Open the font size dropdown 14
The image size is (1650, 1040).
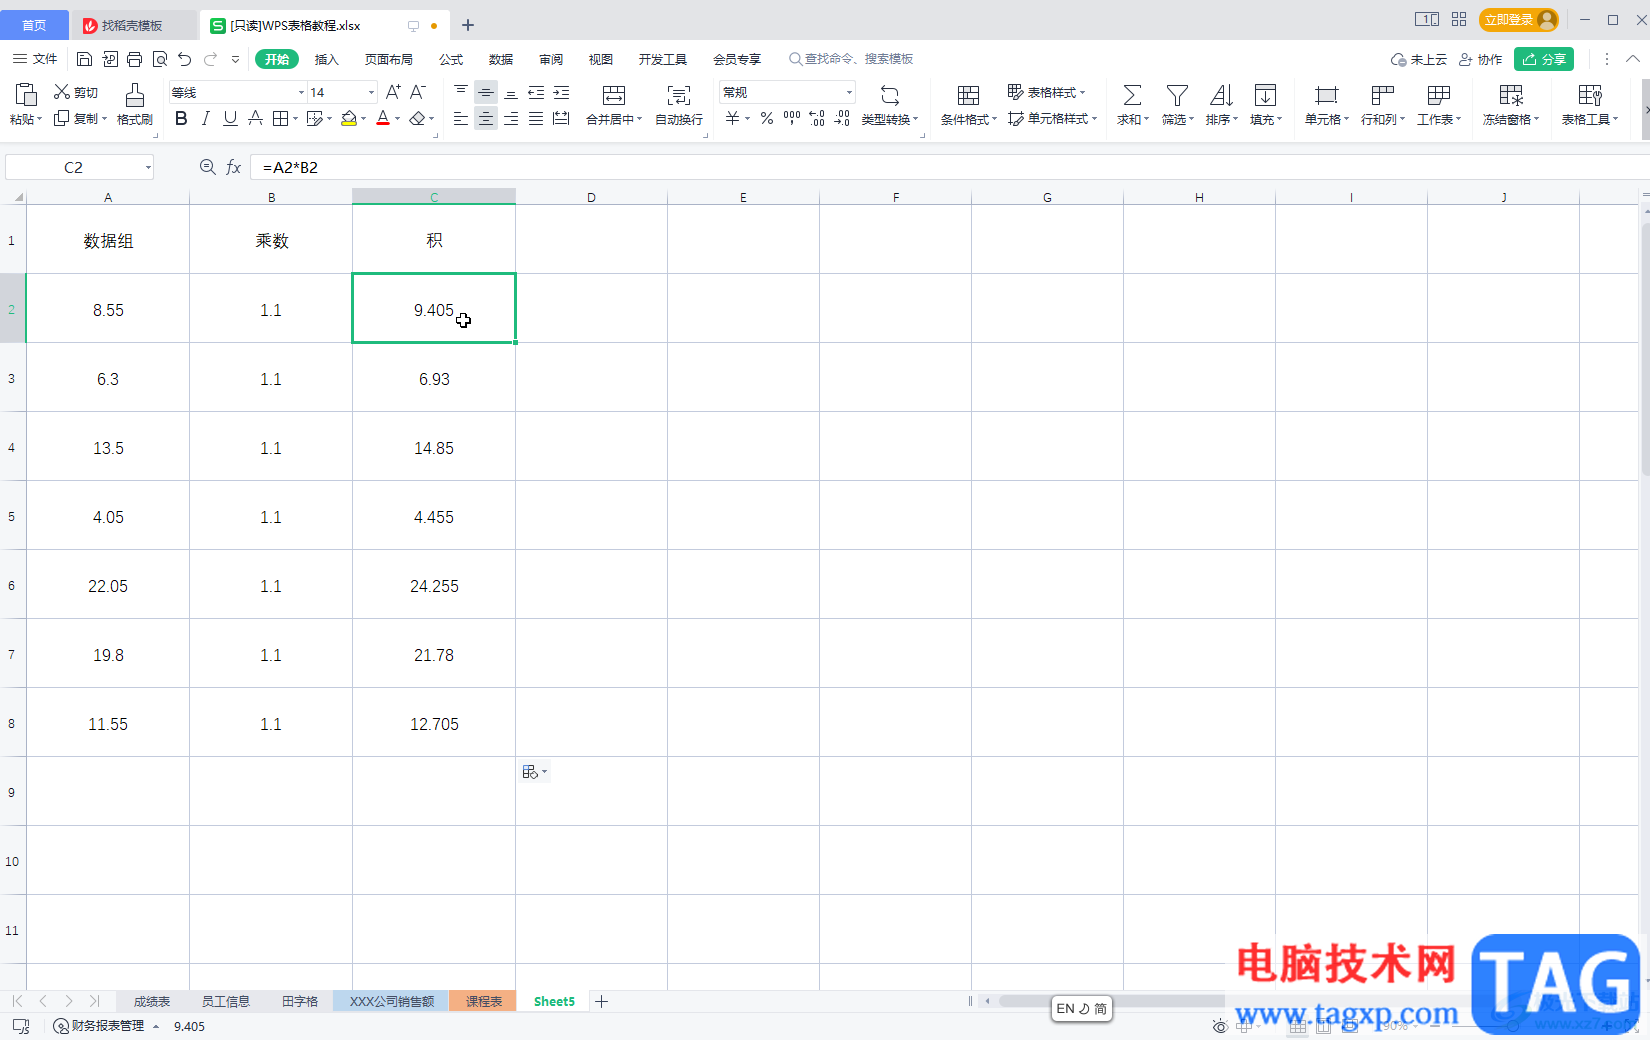click(x=371, y=92)
